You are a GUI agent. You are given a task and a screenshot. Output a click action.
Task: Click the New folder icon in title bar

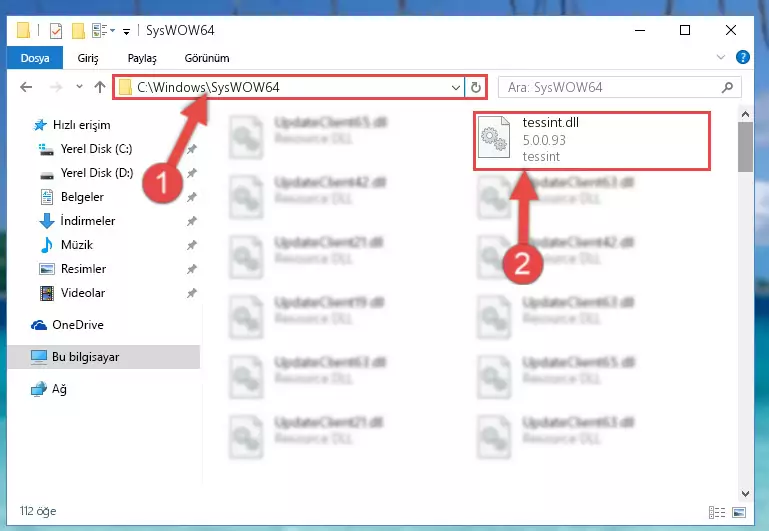coord(78,31)
